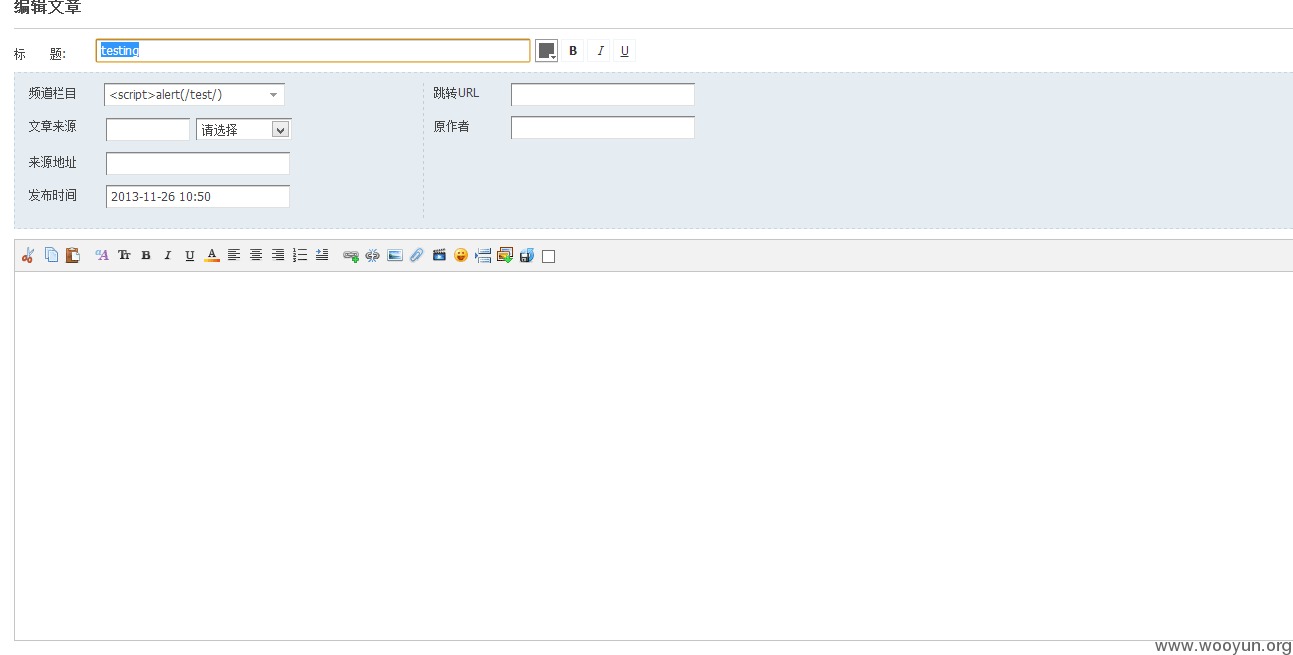Open the font family icon
The image size is (1293, 655).
tap(102, 255)
